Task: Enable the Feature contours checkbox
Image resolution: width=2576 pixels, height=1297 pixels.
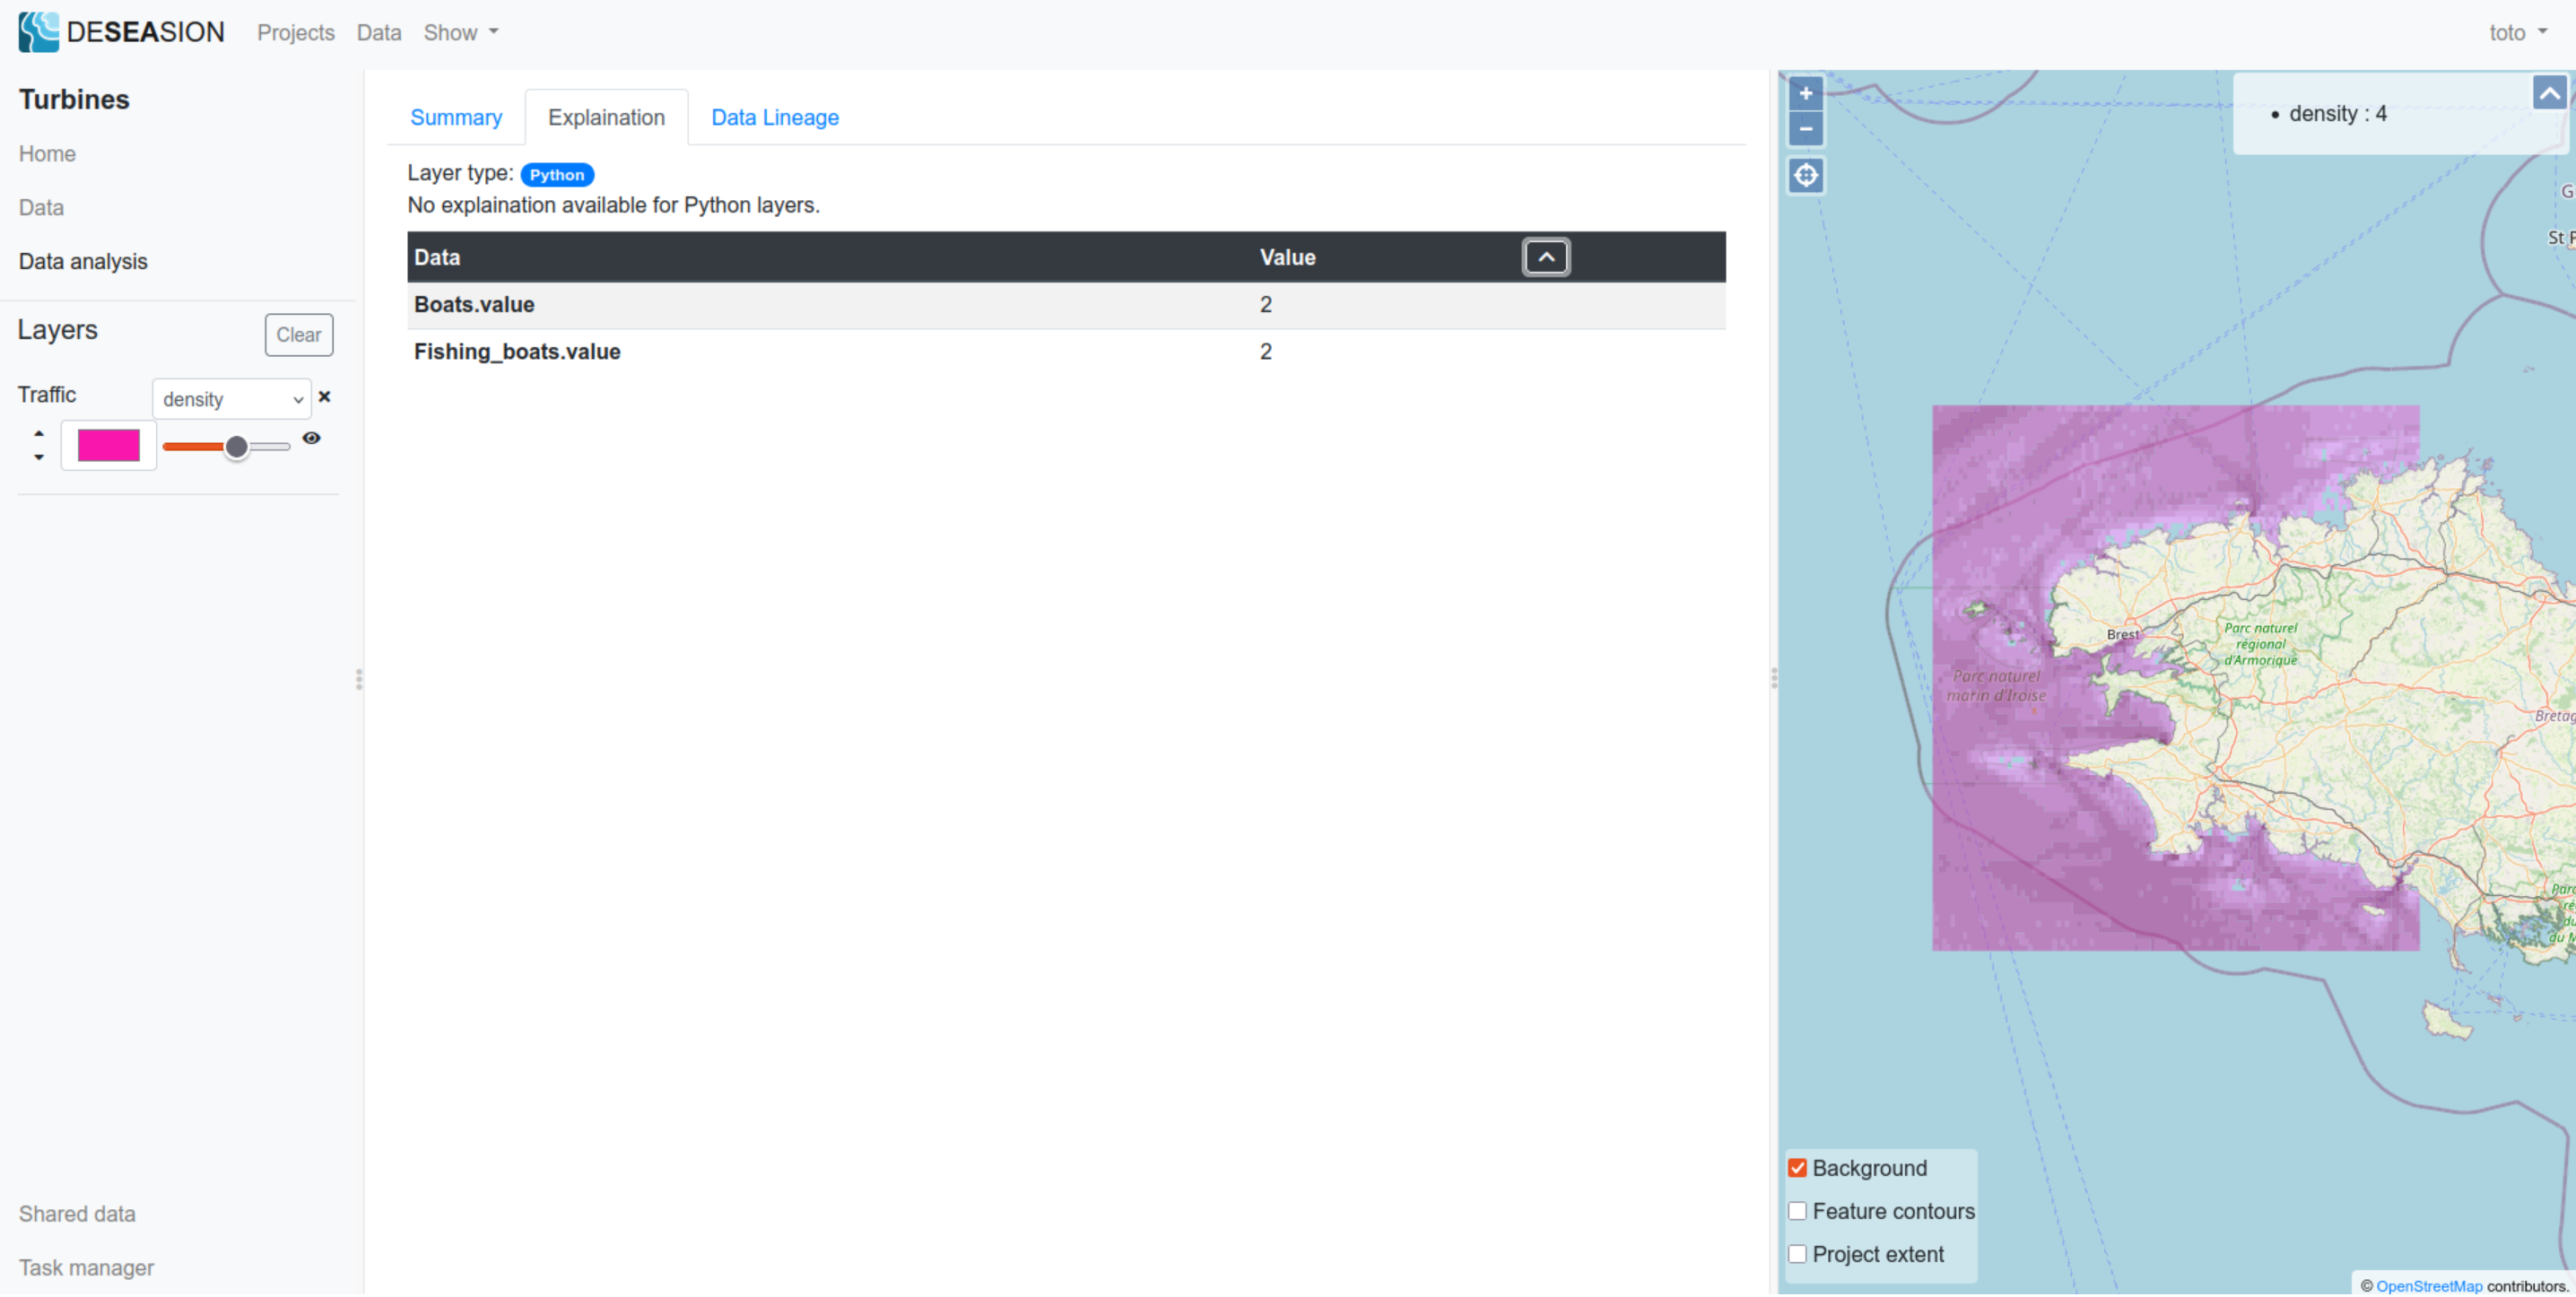Action: [1797, 1211]
